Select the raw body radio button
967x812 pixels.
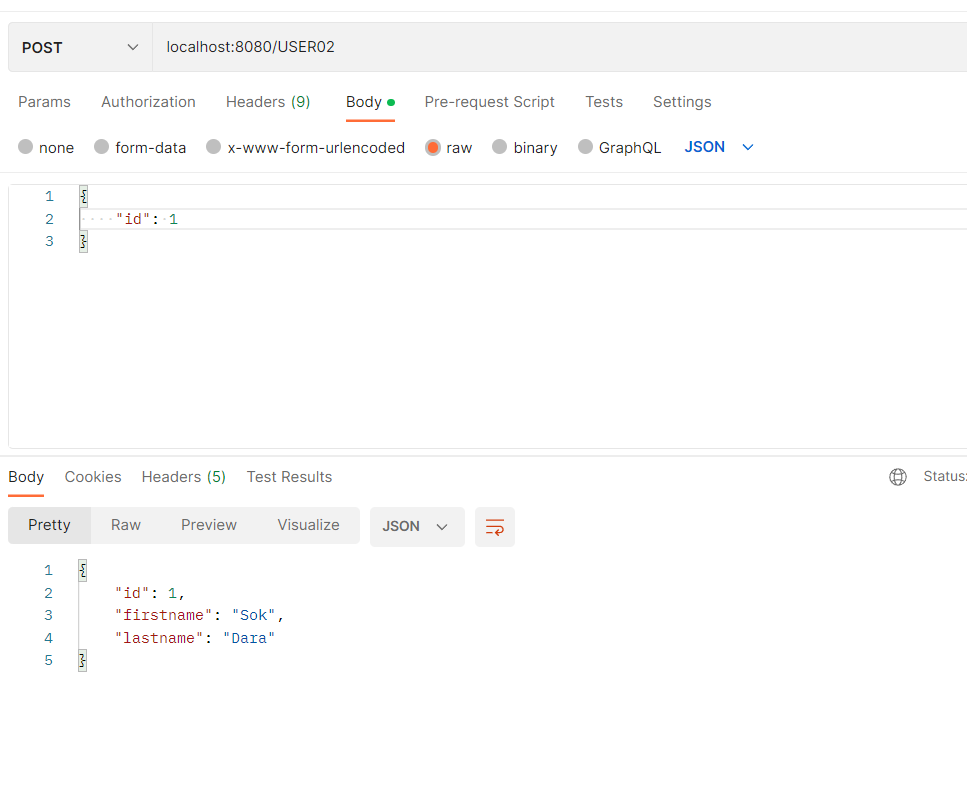[x=433, y=147]
